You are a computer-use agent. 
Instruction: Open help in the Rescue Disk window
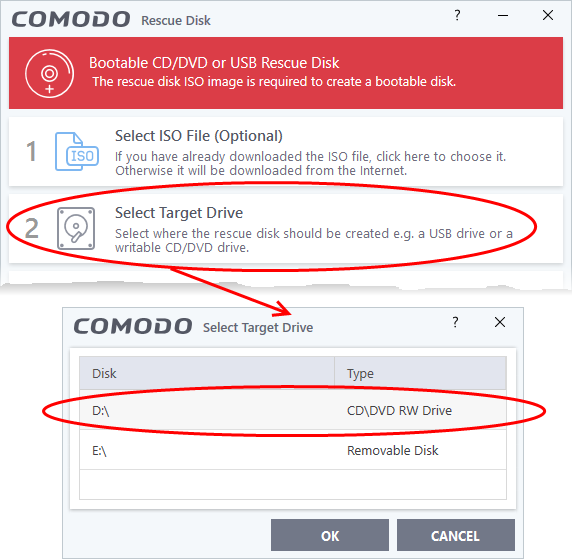pyautogui.click(x=457, y=15)
